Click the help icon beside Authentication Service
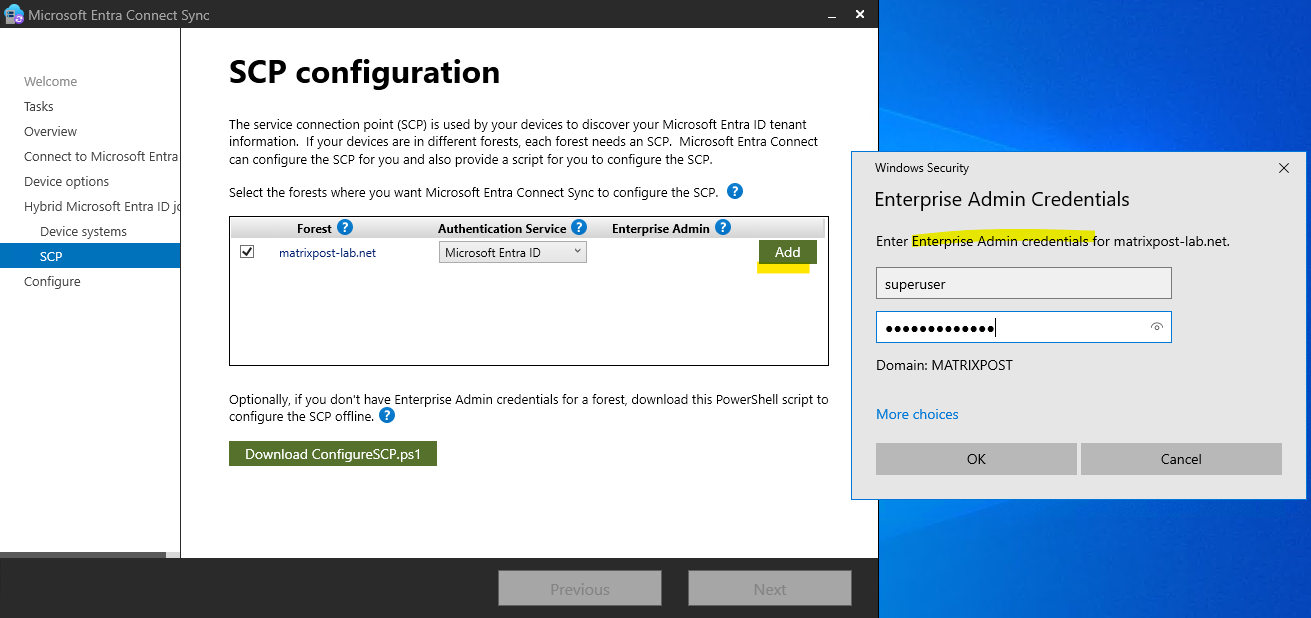The width and height of the screenshot is (1311, 618). pyautogui.click(x=579, y=228)
